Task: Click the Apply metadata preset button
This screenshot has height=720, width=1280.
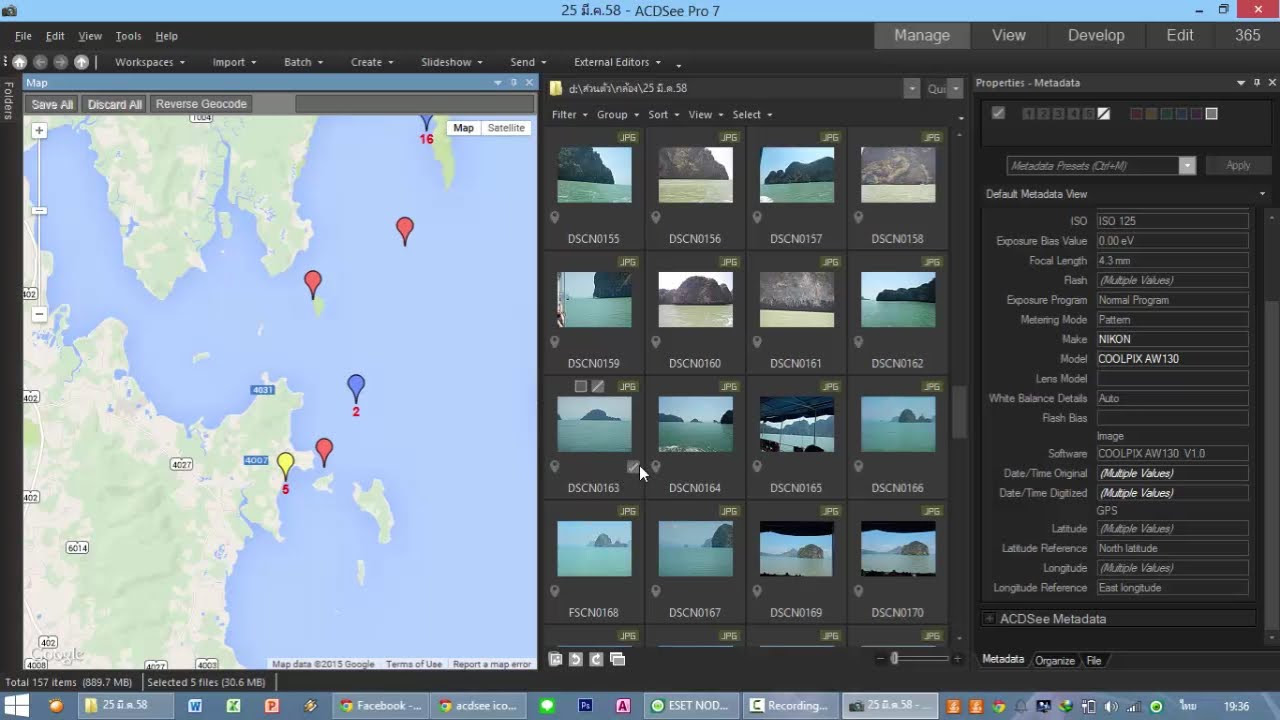Action: point(1238,165)
